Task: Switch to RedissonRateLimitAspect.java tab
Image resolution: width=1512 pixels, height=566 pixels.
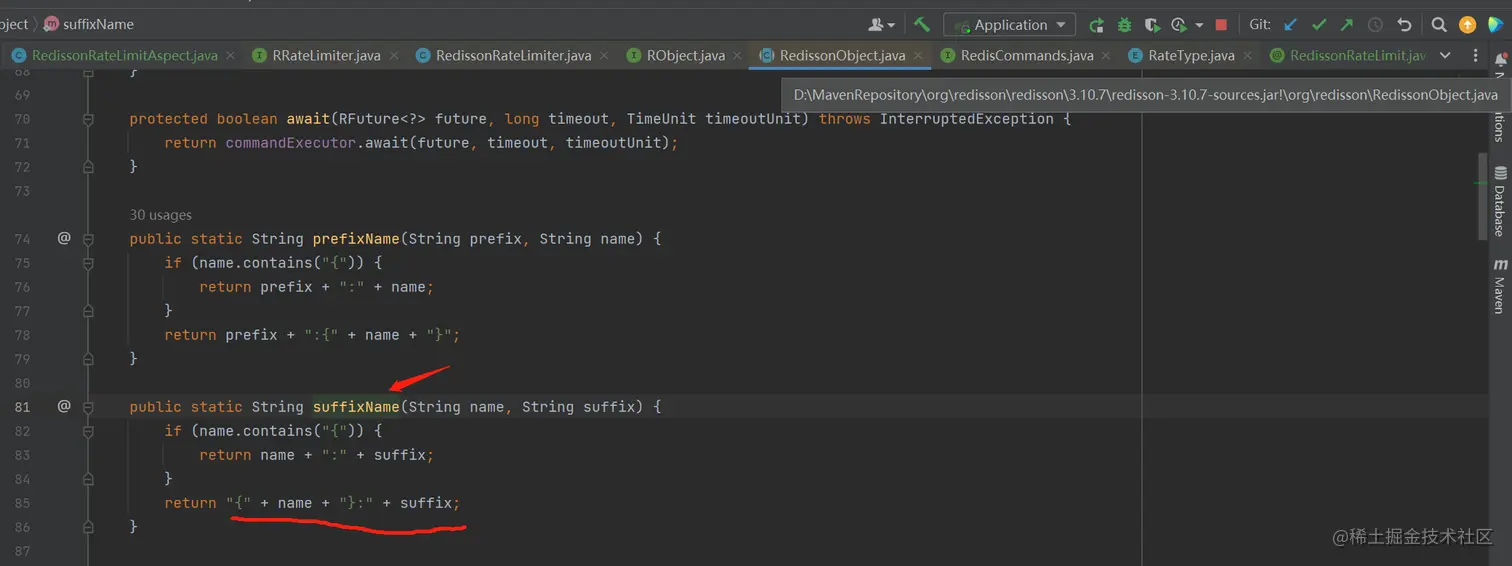Action: tap(124, 56)
